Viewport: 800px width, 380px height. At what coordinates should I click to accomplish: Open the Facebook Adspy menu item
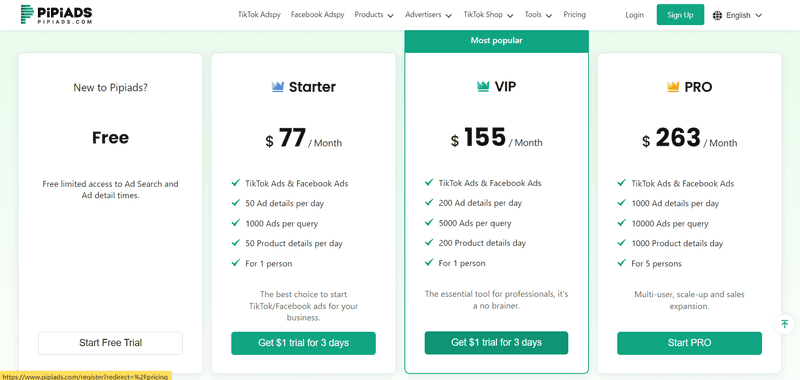point(317,15)
